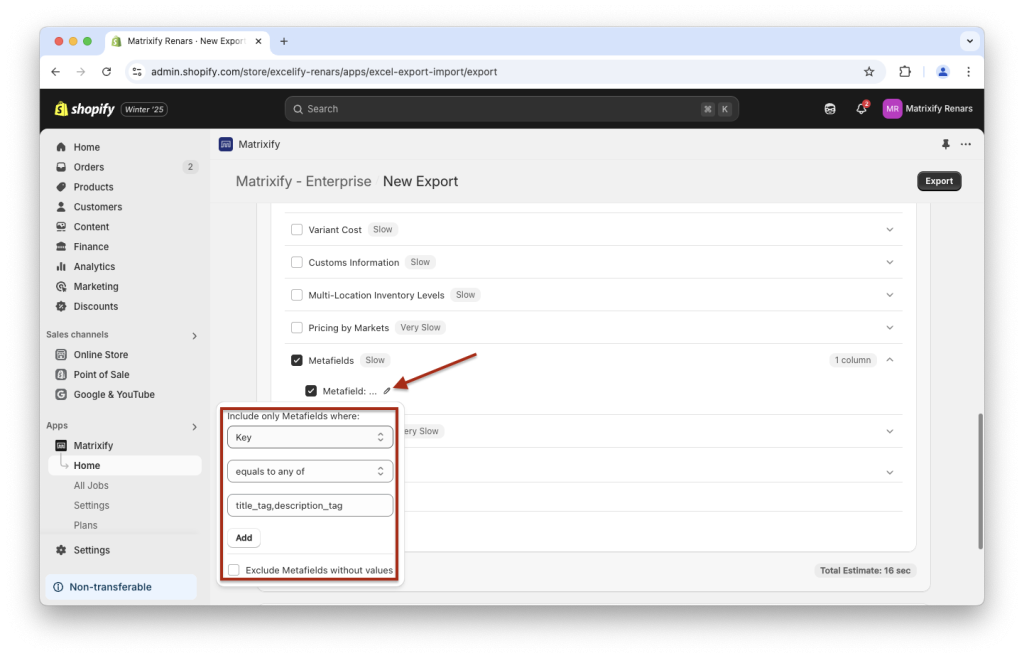Pin the Matrixify app using the pin icon
The width and height of the screenshot is (1024, 658).
coord(944,144)
